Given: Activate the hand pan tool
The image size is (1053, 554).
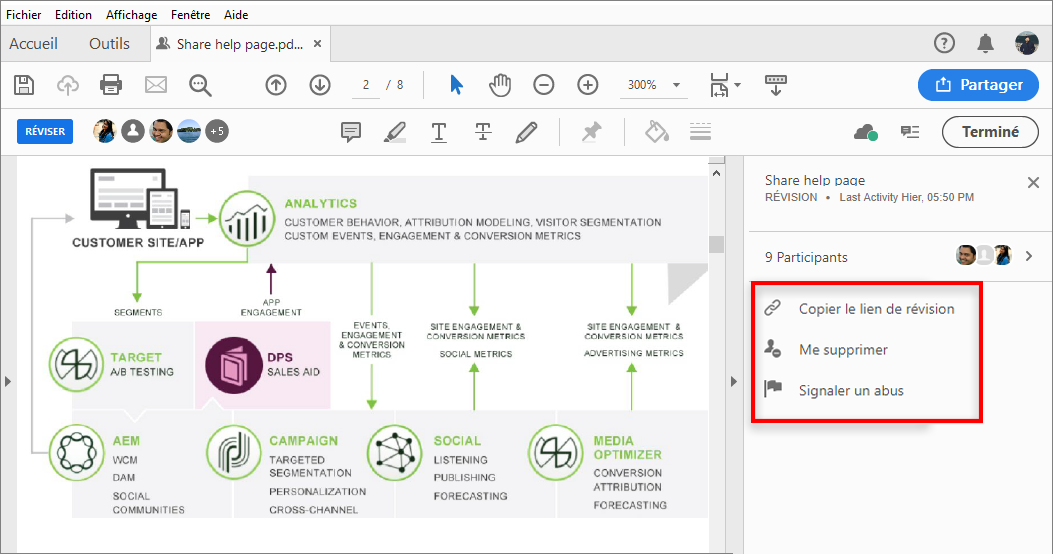Looking at the screenshot, I should 500,85.
